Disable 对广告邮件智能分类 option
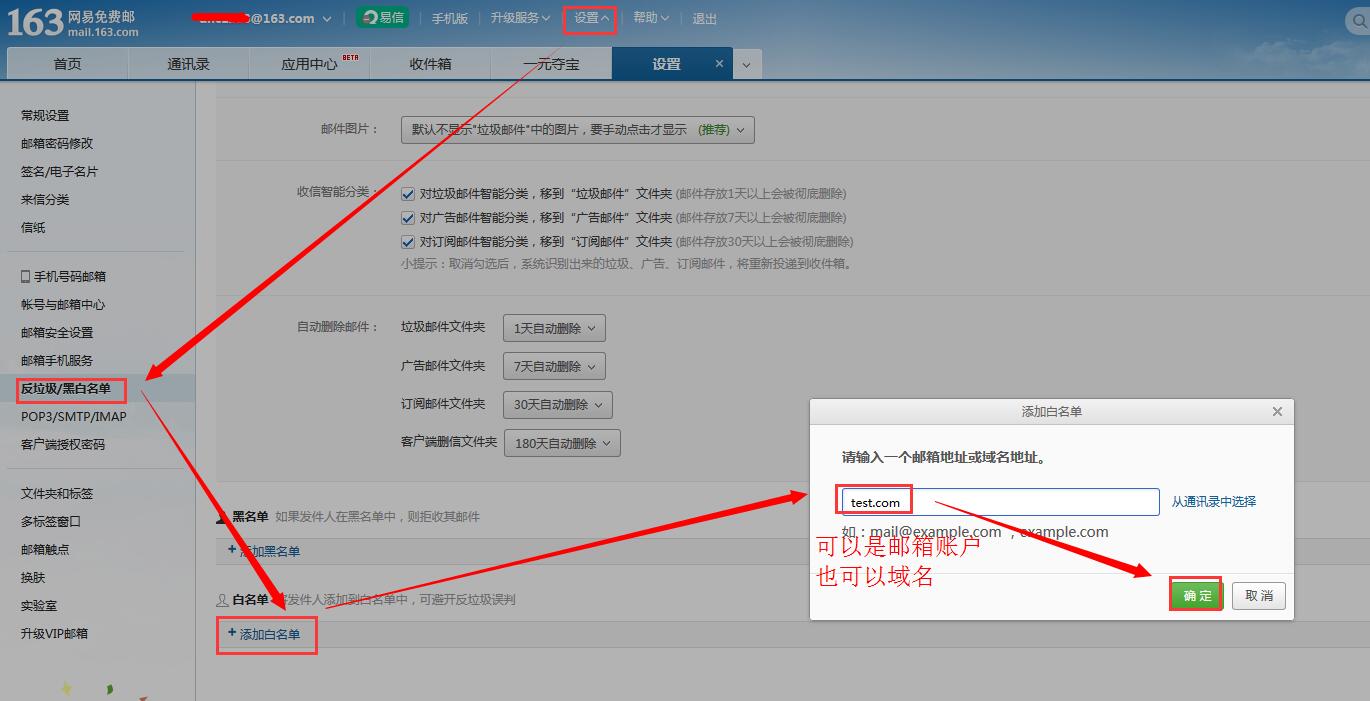1370x701 pixels. tap(407, 217)
